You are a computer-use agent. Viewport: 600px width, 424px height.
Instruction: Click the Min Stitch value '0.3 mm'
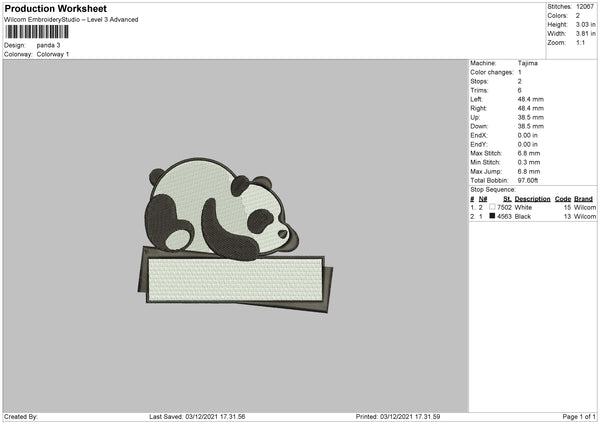(529, 162)
